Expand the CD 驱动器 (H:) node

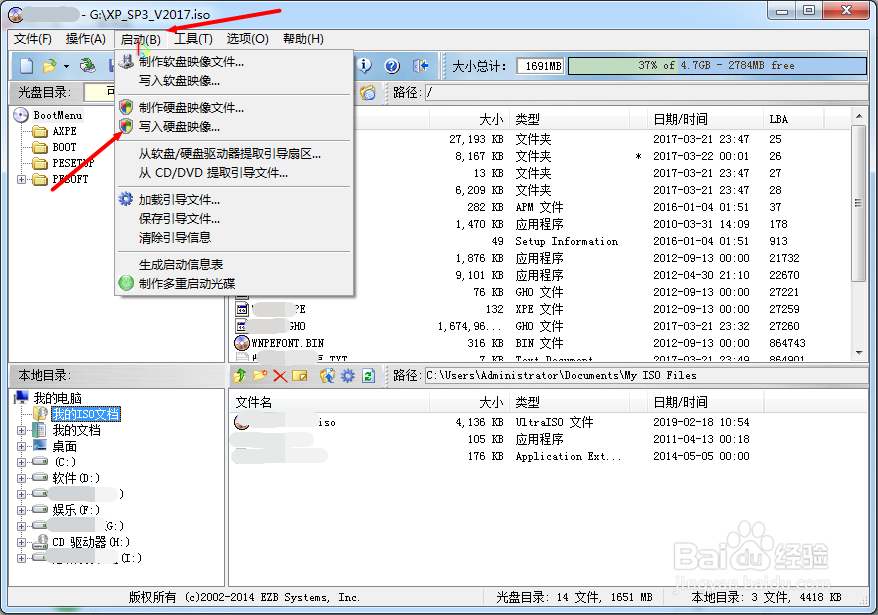coord(21,542)
